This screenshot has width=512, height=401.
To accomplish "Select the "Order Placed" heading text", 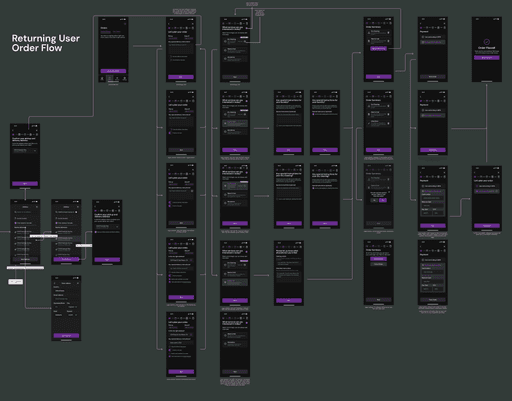I will [x=487, y=48].
